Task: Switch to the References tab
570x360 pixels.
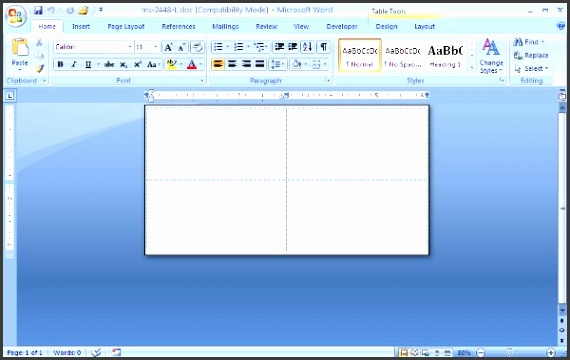Action: [178, 27]
